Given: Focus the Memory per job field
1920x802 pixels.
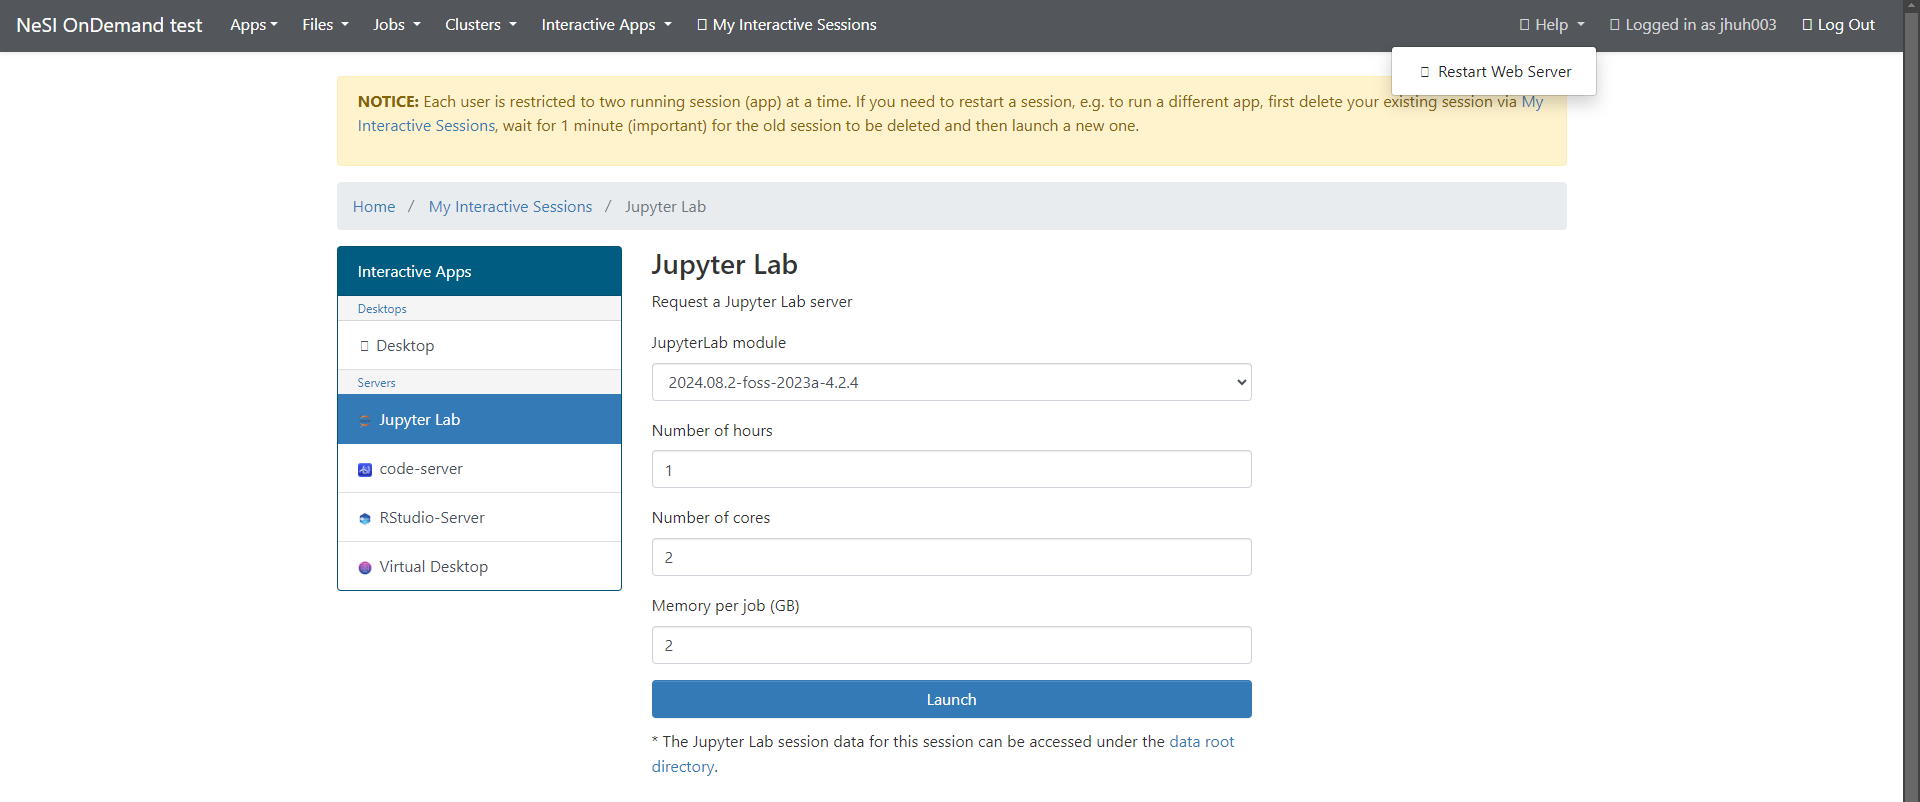Looking at the screenshot, I should click(x=951, y=645).
